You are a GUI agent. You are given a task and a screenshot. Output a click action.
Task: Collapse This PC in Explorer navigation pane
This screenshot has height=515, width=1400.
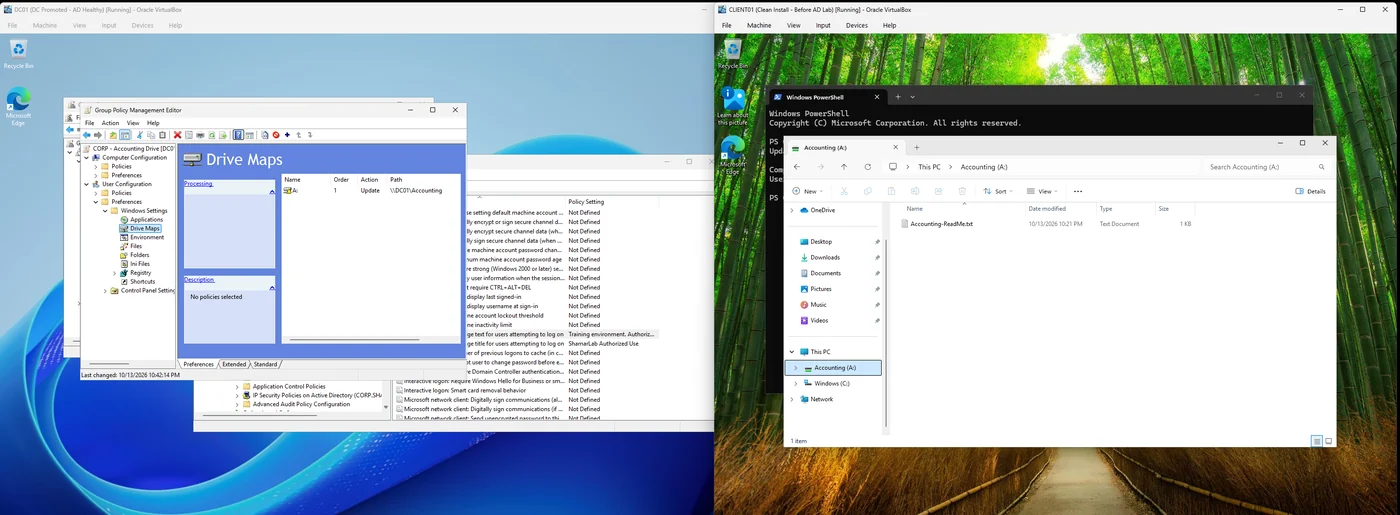pyautogui.click(x=792, y=352)
